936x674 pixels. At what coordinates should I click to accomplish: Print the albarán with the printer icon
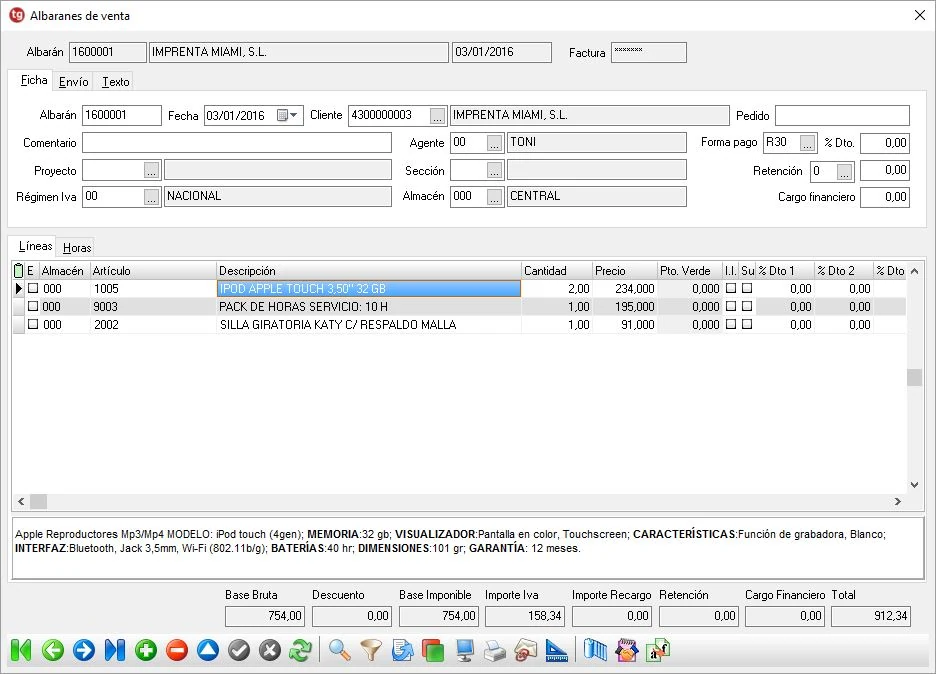tap(495, 650)
